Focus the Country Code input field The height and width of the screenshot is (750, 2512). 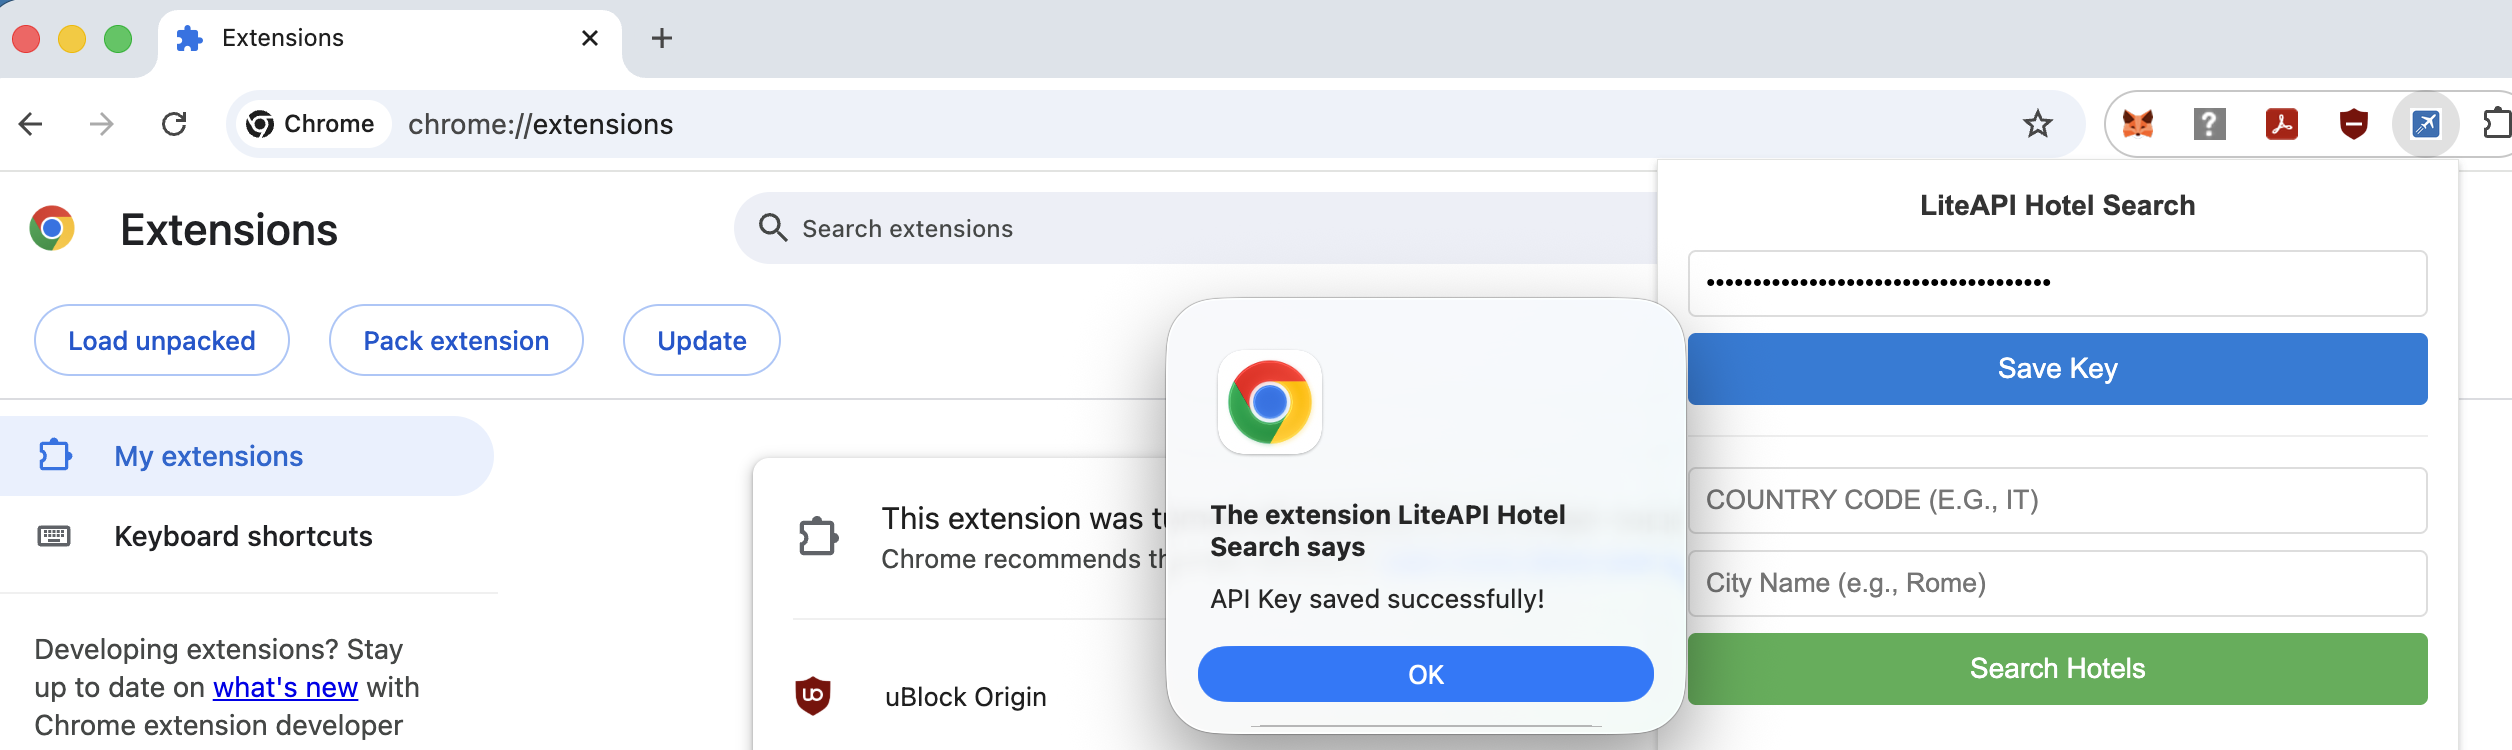tap(2057, 500)
